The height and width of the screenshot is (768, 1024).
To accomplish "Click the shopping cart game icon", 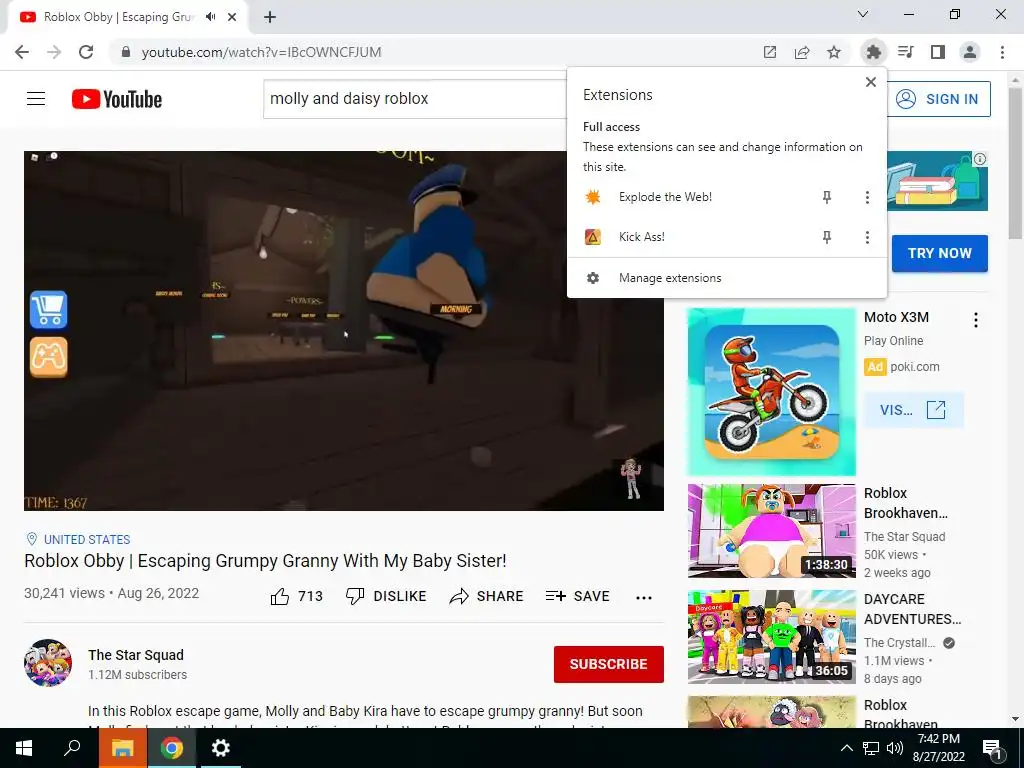I will coord(48,310).
